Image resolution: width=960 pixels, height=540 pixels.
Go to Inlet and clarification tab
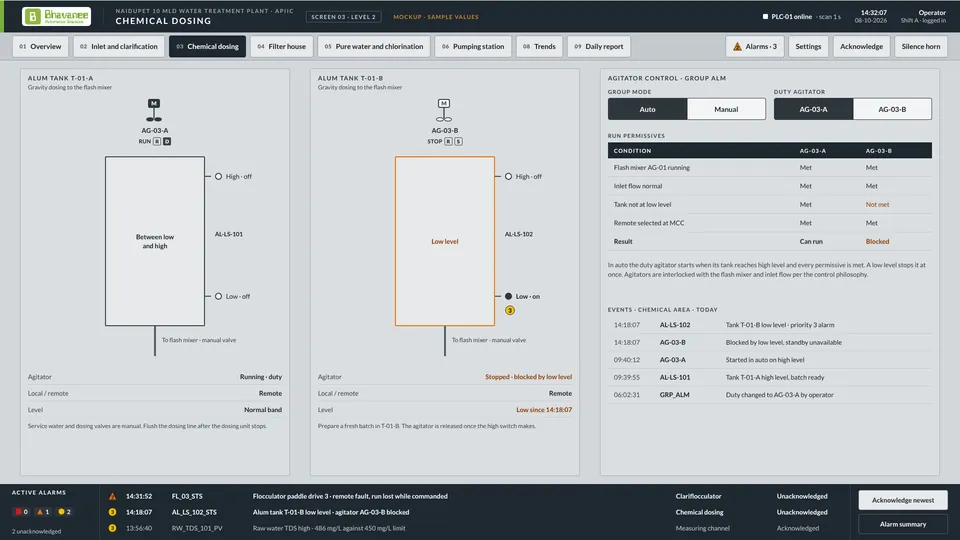point(119,47)
